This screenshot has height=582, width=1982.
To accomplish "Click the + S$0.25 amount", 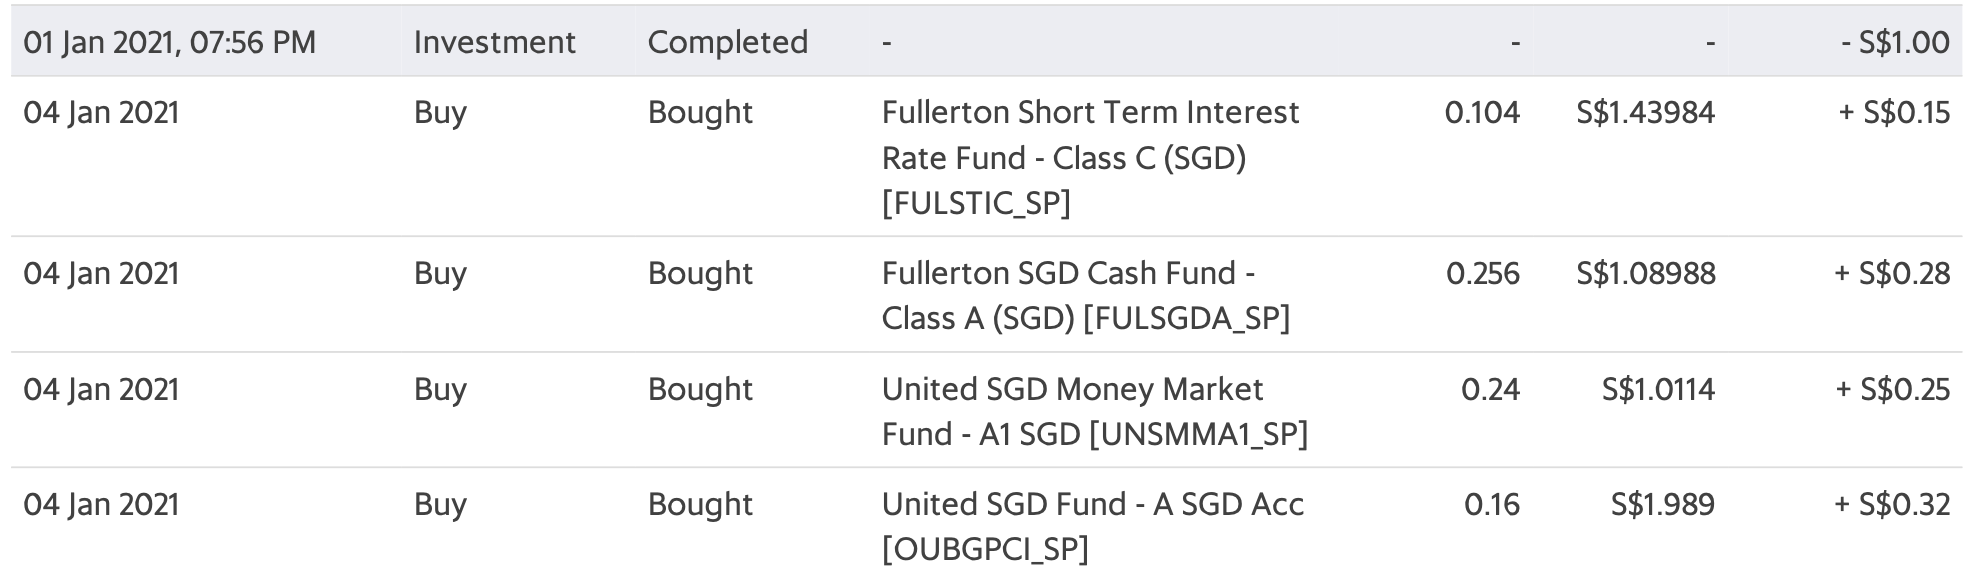I will point(1893,388).
